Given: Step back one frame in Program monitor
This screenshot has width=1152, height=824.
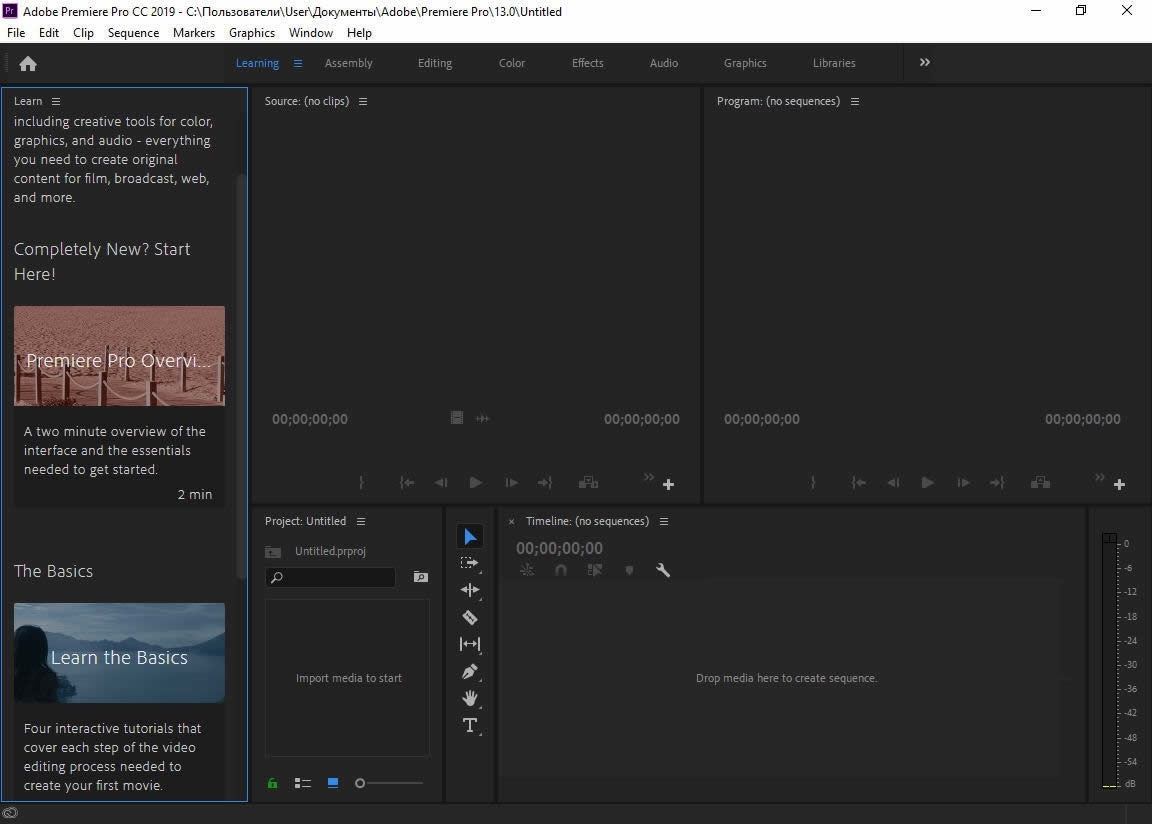Looking at the screenshot, I should click(893, 483).
